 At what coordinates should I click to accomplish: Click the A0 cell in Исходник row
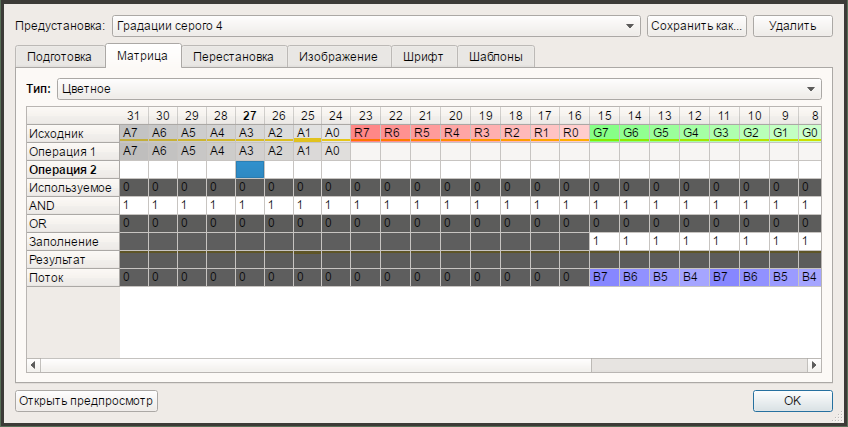(336, 134)
